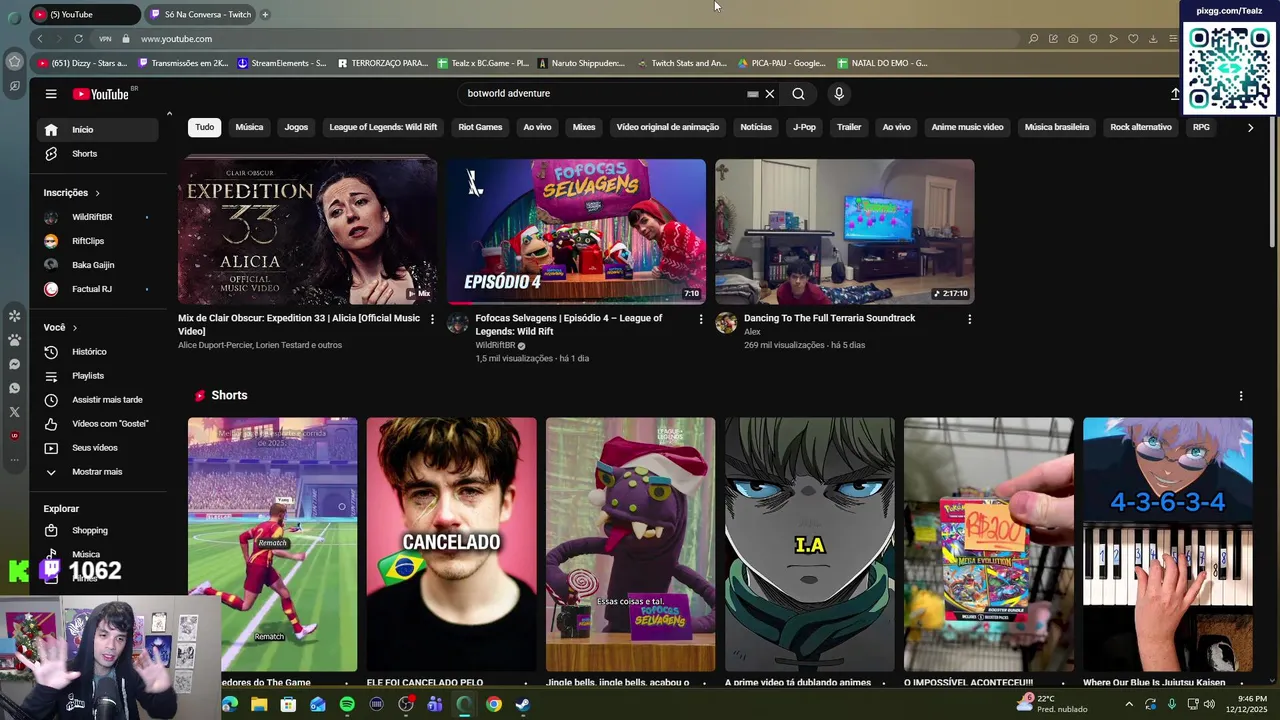Image resolution: width=1280 pixels, height=720 pixels.
Task: Open Google Chrome from the taskbar
Action: click(x=493, y=704)
